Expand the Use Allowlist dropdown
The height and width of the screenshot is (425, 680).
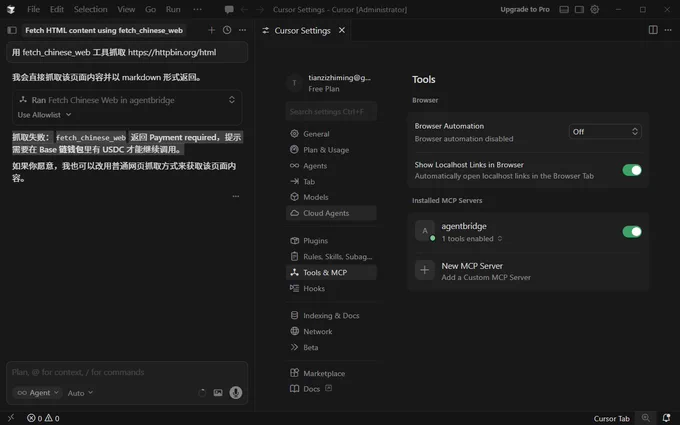coord(44,114)
